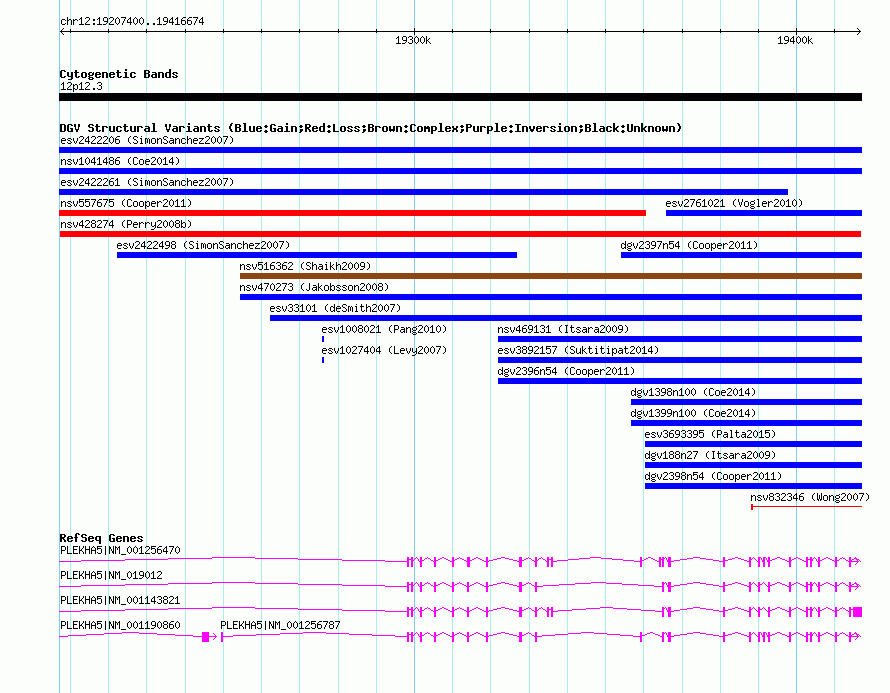Click the small blue tick under esv1008021

(323, 339)
